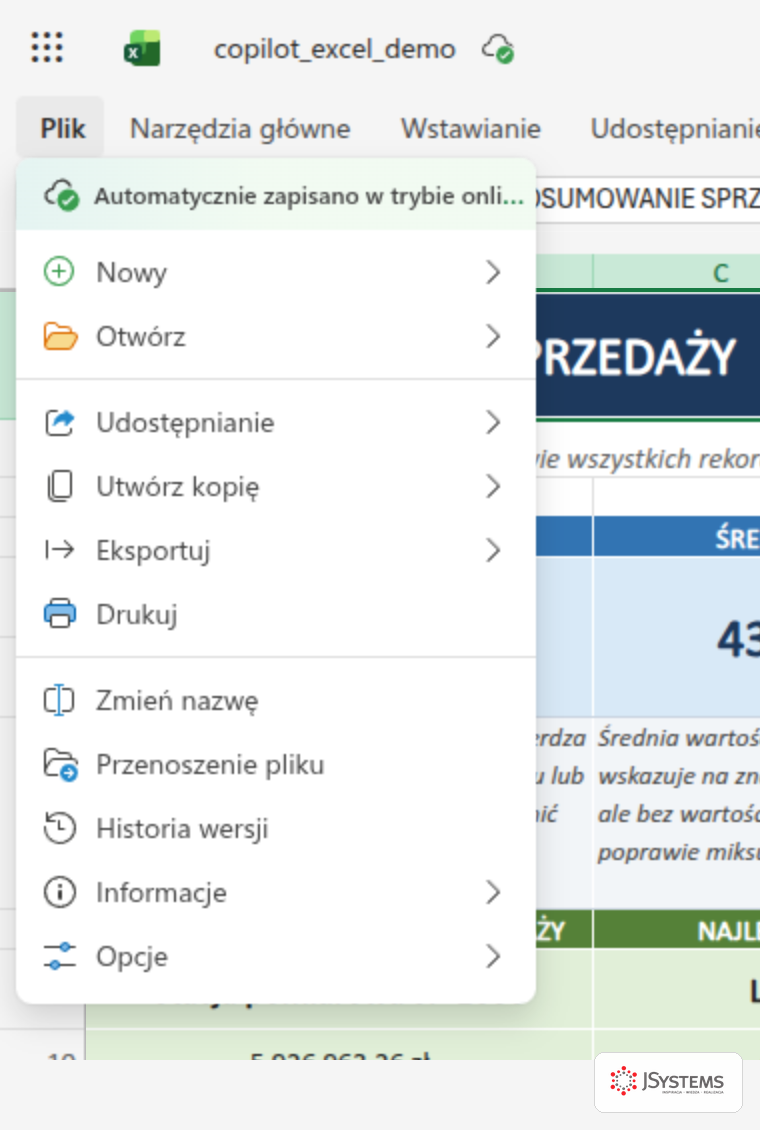The width and height of the screenshot is (760, 1130).
Task: Select the Eksportuj menu entry
Action: 276,551
